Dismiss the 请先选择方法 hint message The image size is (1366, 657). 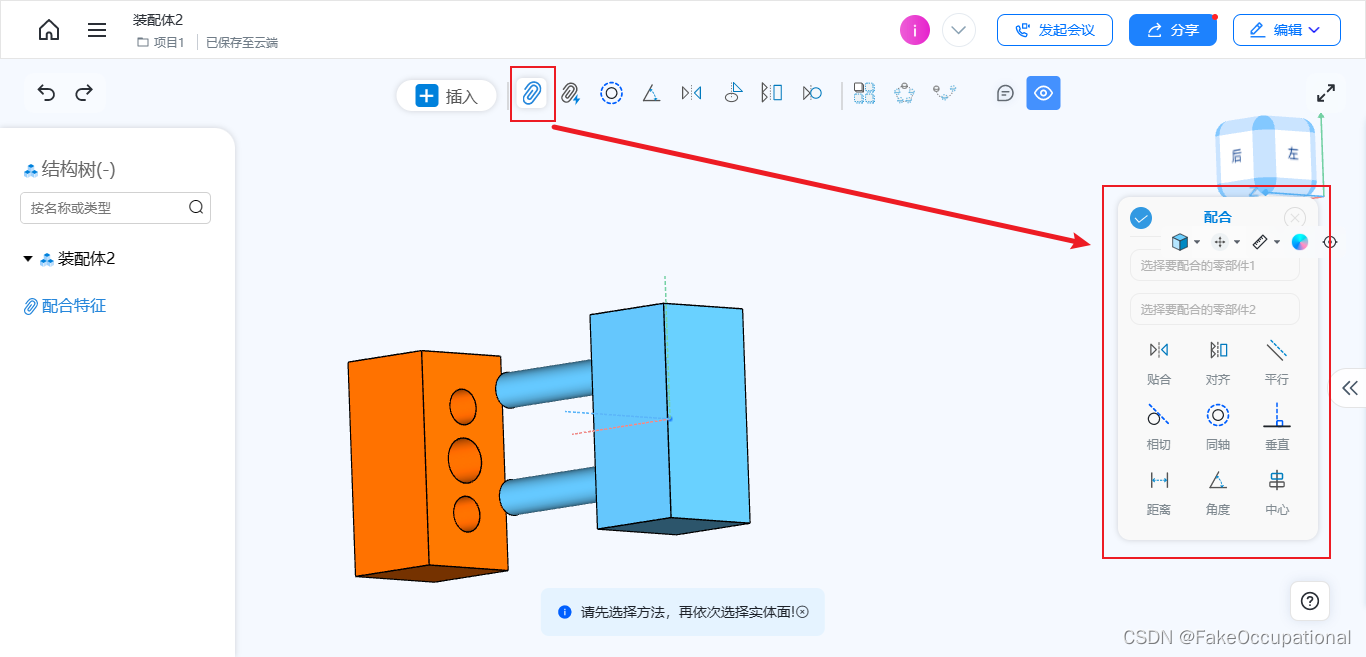tap(802, 612)
